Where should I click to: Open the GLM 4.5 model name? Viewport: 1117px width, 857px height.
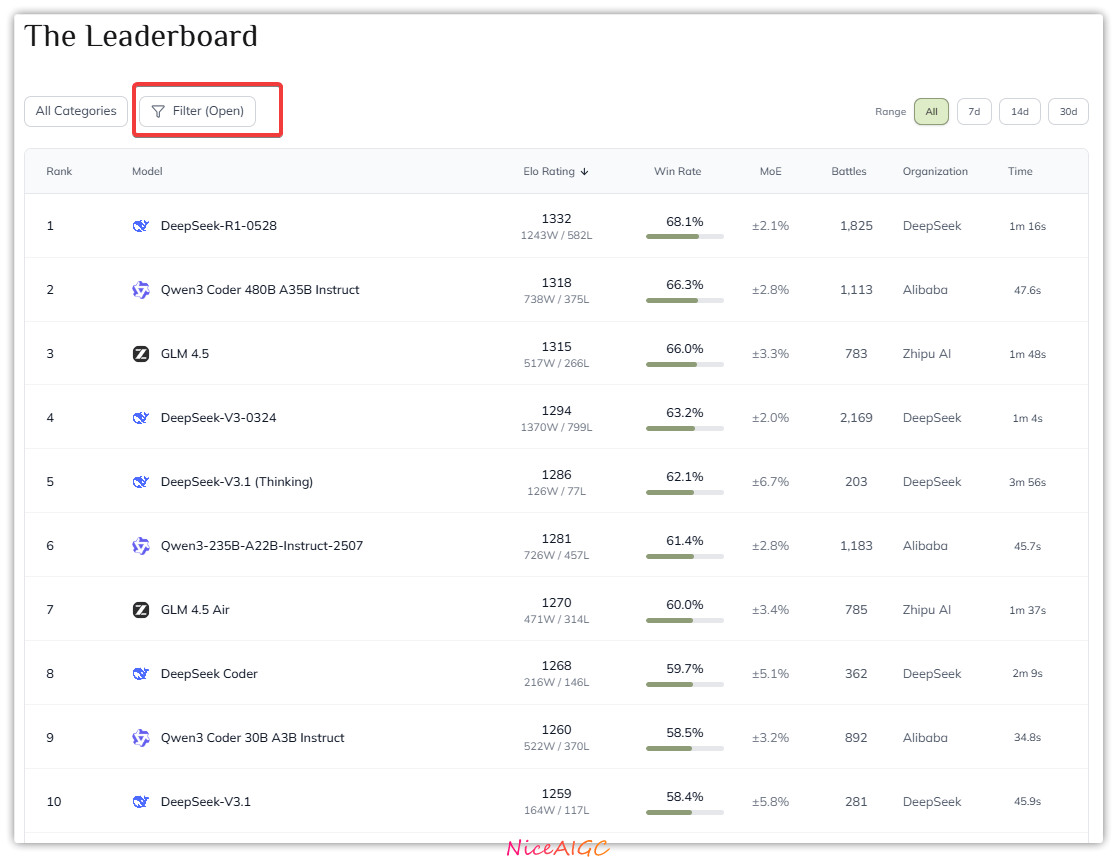click(185, 354)
